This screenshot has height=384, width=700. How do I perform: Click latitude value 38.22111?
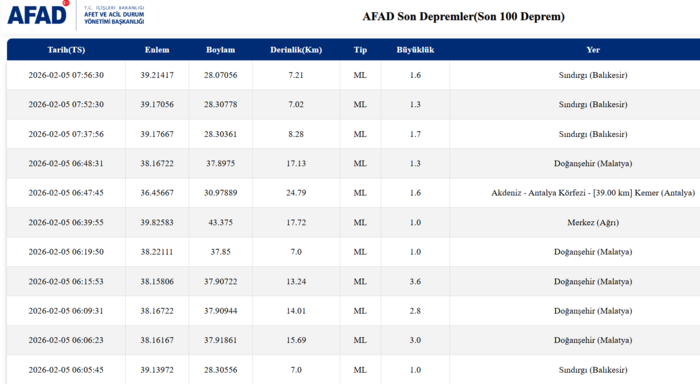coord(157,252)
